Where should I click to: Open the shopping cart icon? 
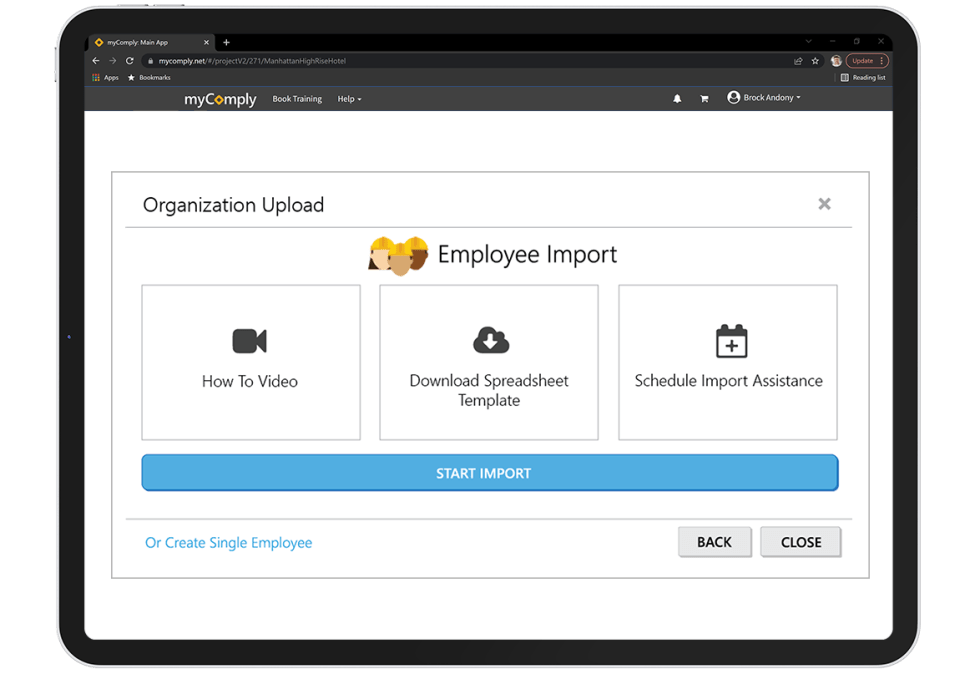[704, 97]
